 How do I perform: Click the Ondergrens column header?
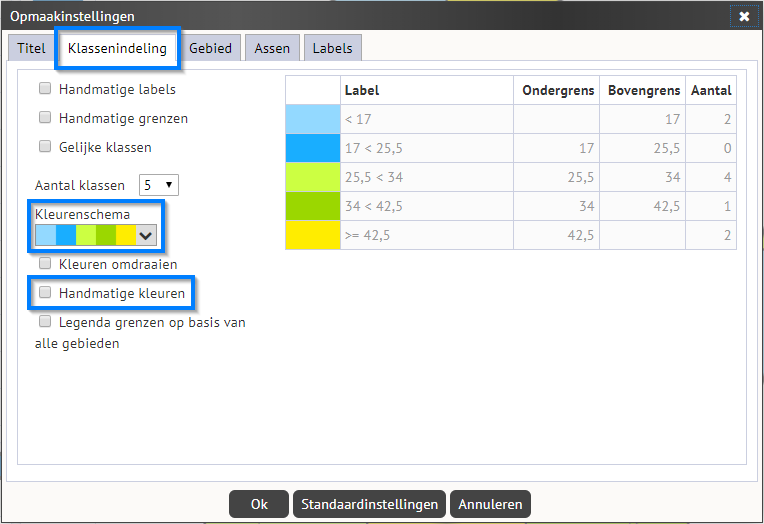556,90
